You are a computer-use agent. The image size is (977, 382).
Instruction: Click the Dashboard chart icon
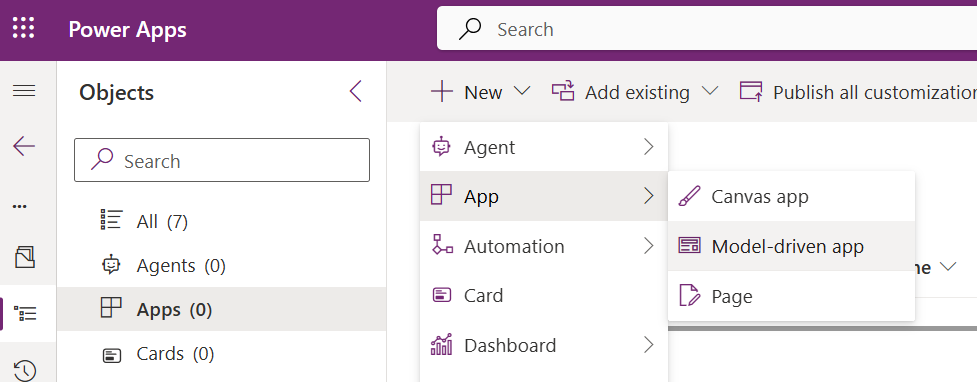coord(441,344)
